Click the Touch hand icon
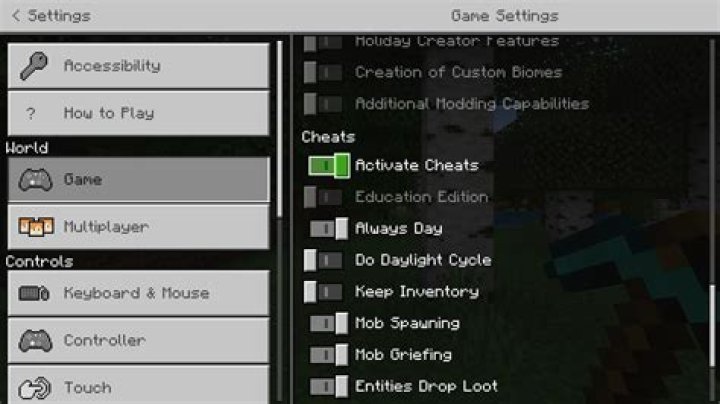 [x=35, y=388]
